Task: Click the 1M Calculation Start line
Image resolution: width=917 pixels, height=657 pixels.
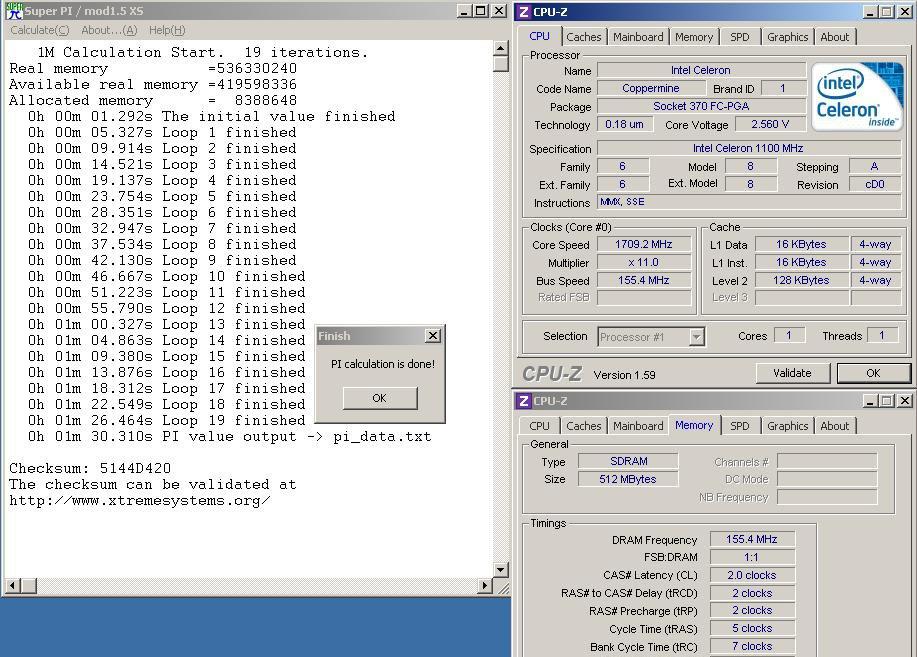Action: 203,53
